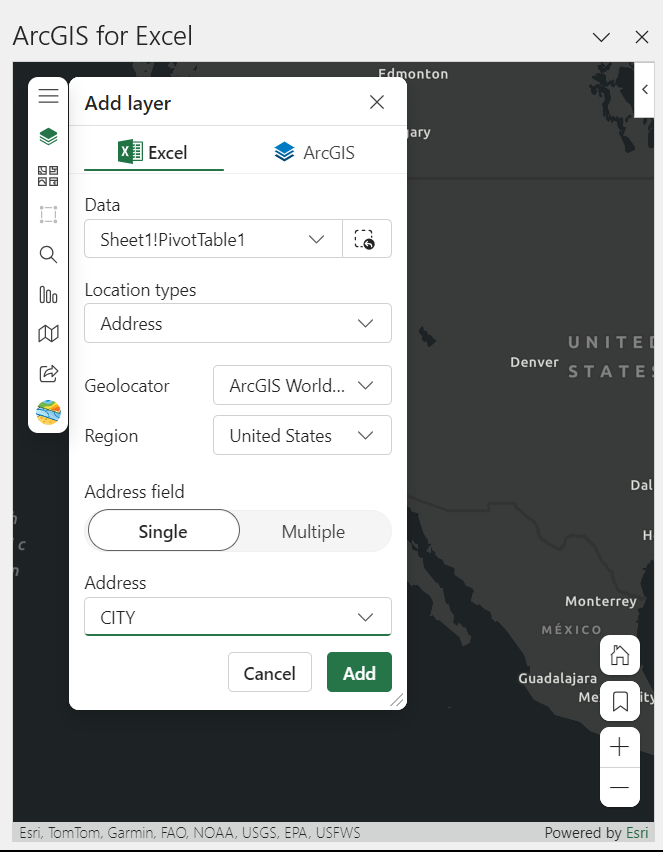Expand the Address field CITY dropdown
663x852 pixels.
click(238, 617)
